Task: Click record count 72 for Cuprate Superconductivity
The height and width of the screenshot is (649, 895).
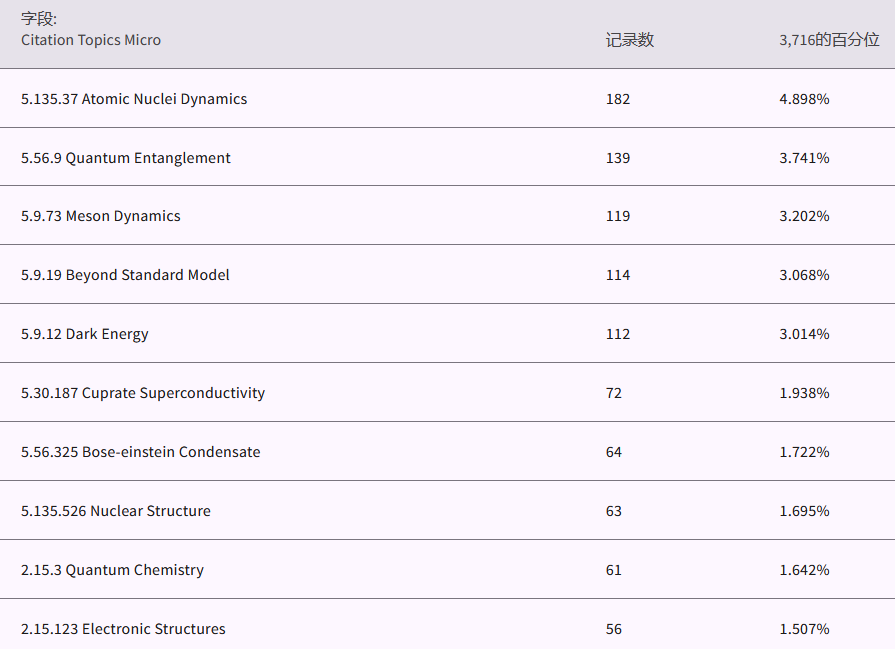Action: 614,393
